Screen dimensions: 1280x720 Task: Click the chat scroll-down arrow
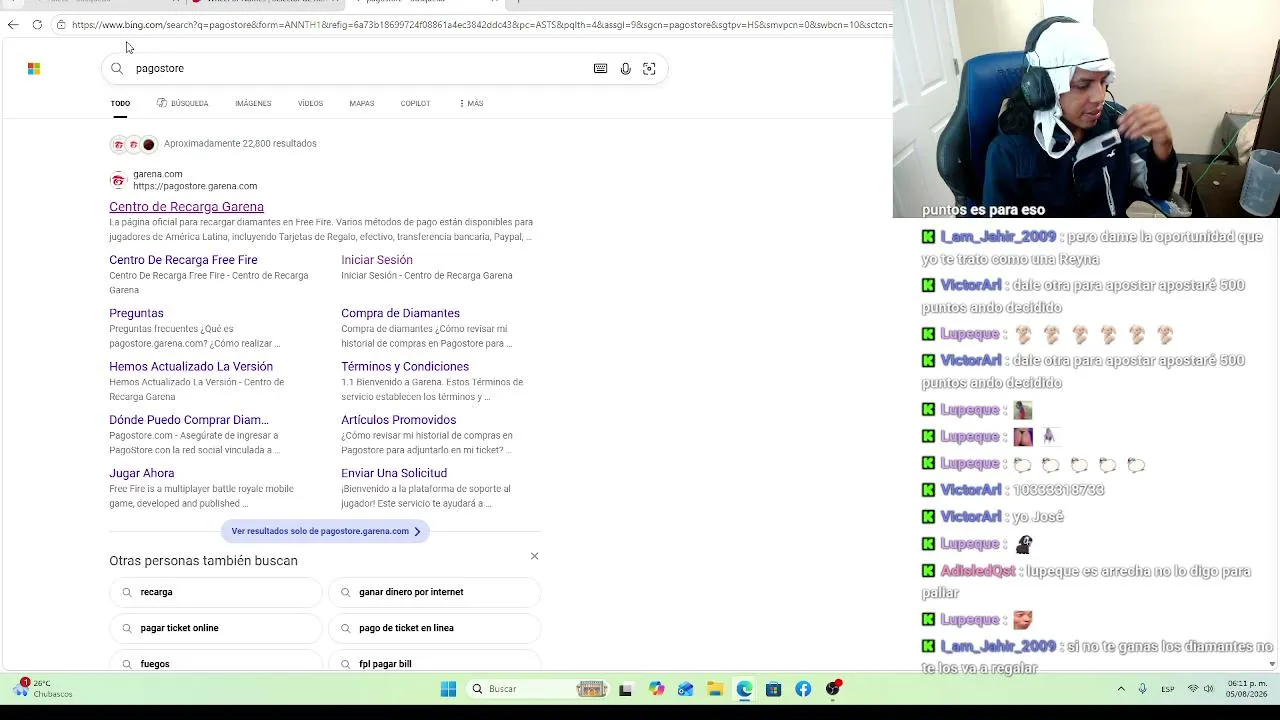pyautogui.click(x=1272, y=663)
